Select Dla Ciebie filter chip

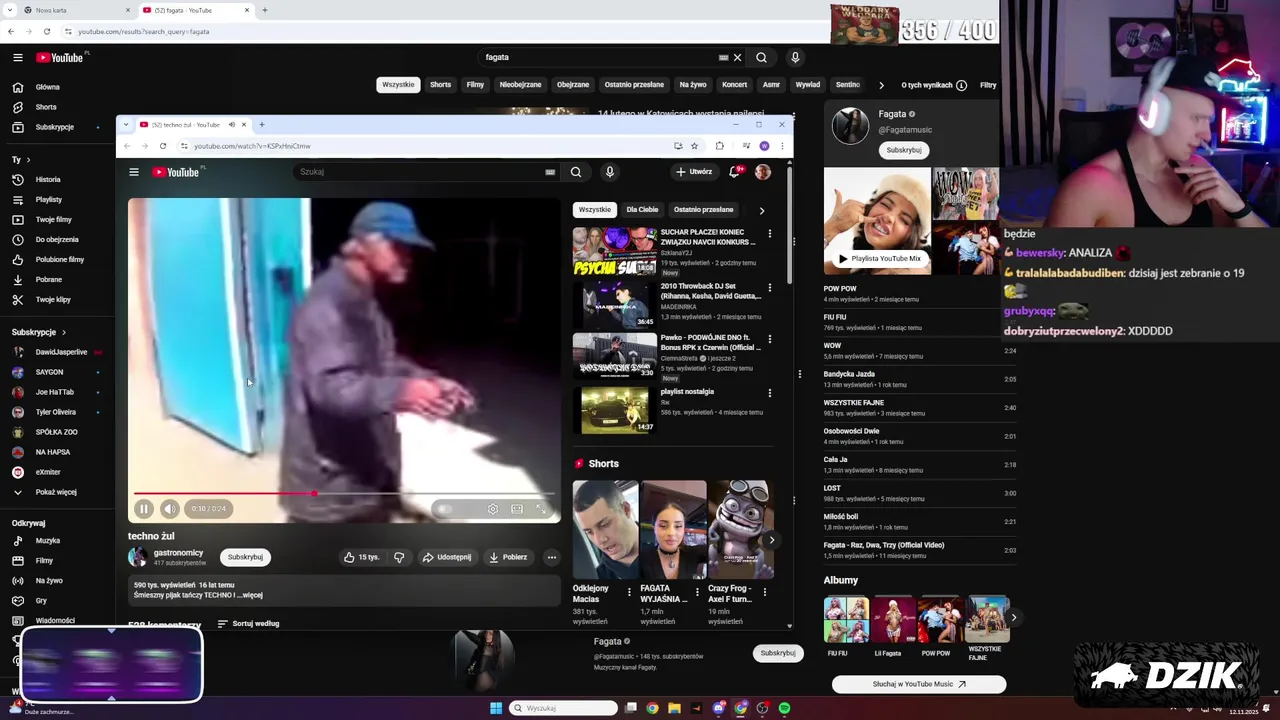pyautogui.click(x=642, y=210)
